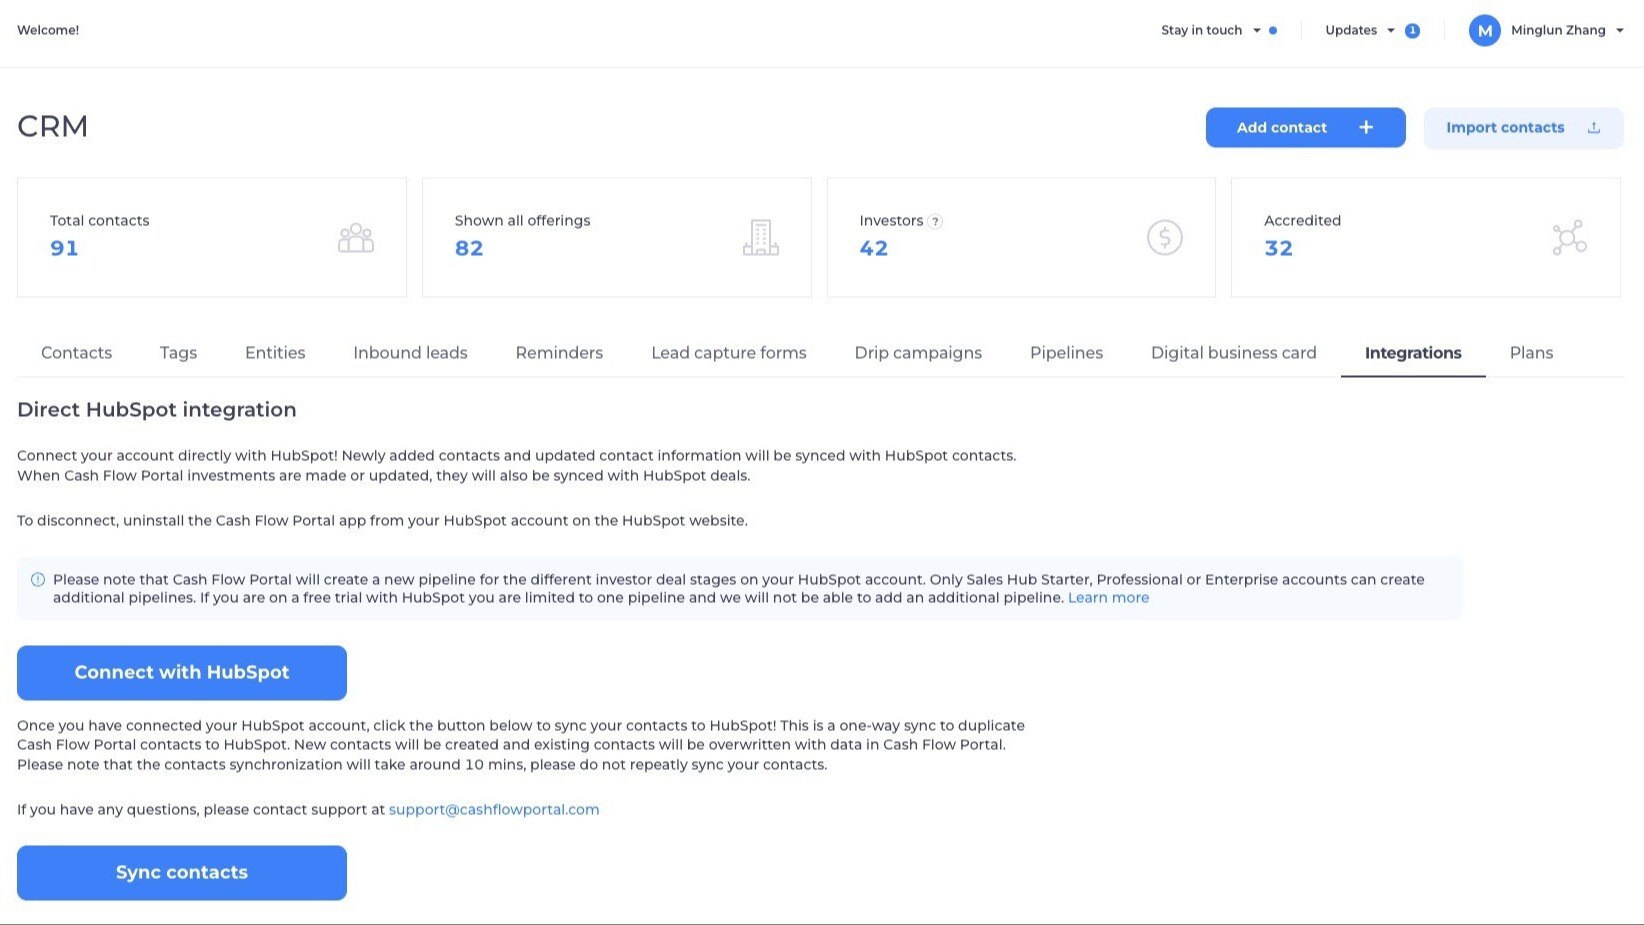Click the Total contacts value 91

tap(64, 248)
